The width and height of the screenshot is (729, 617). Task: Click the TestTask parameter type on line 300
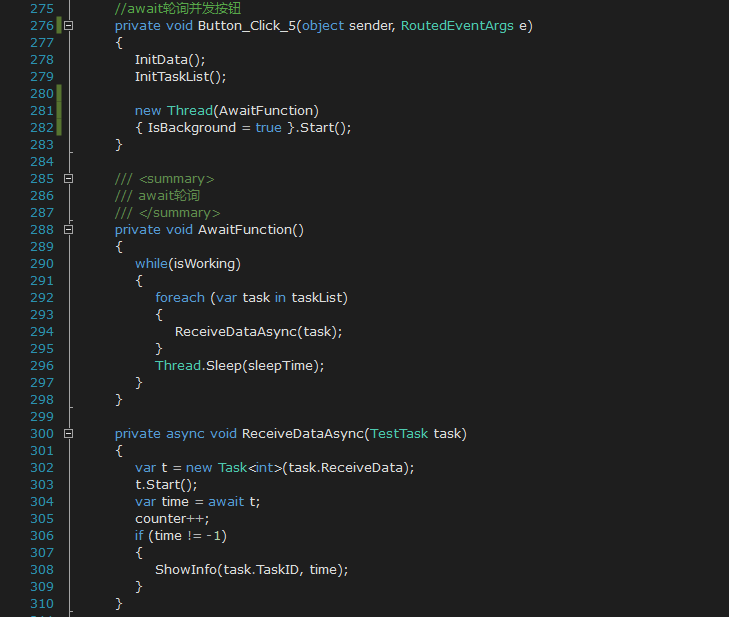[399, 434]
